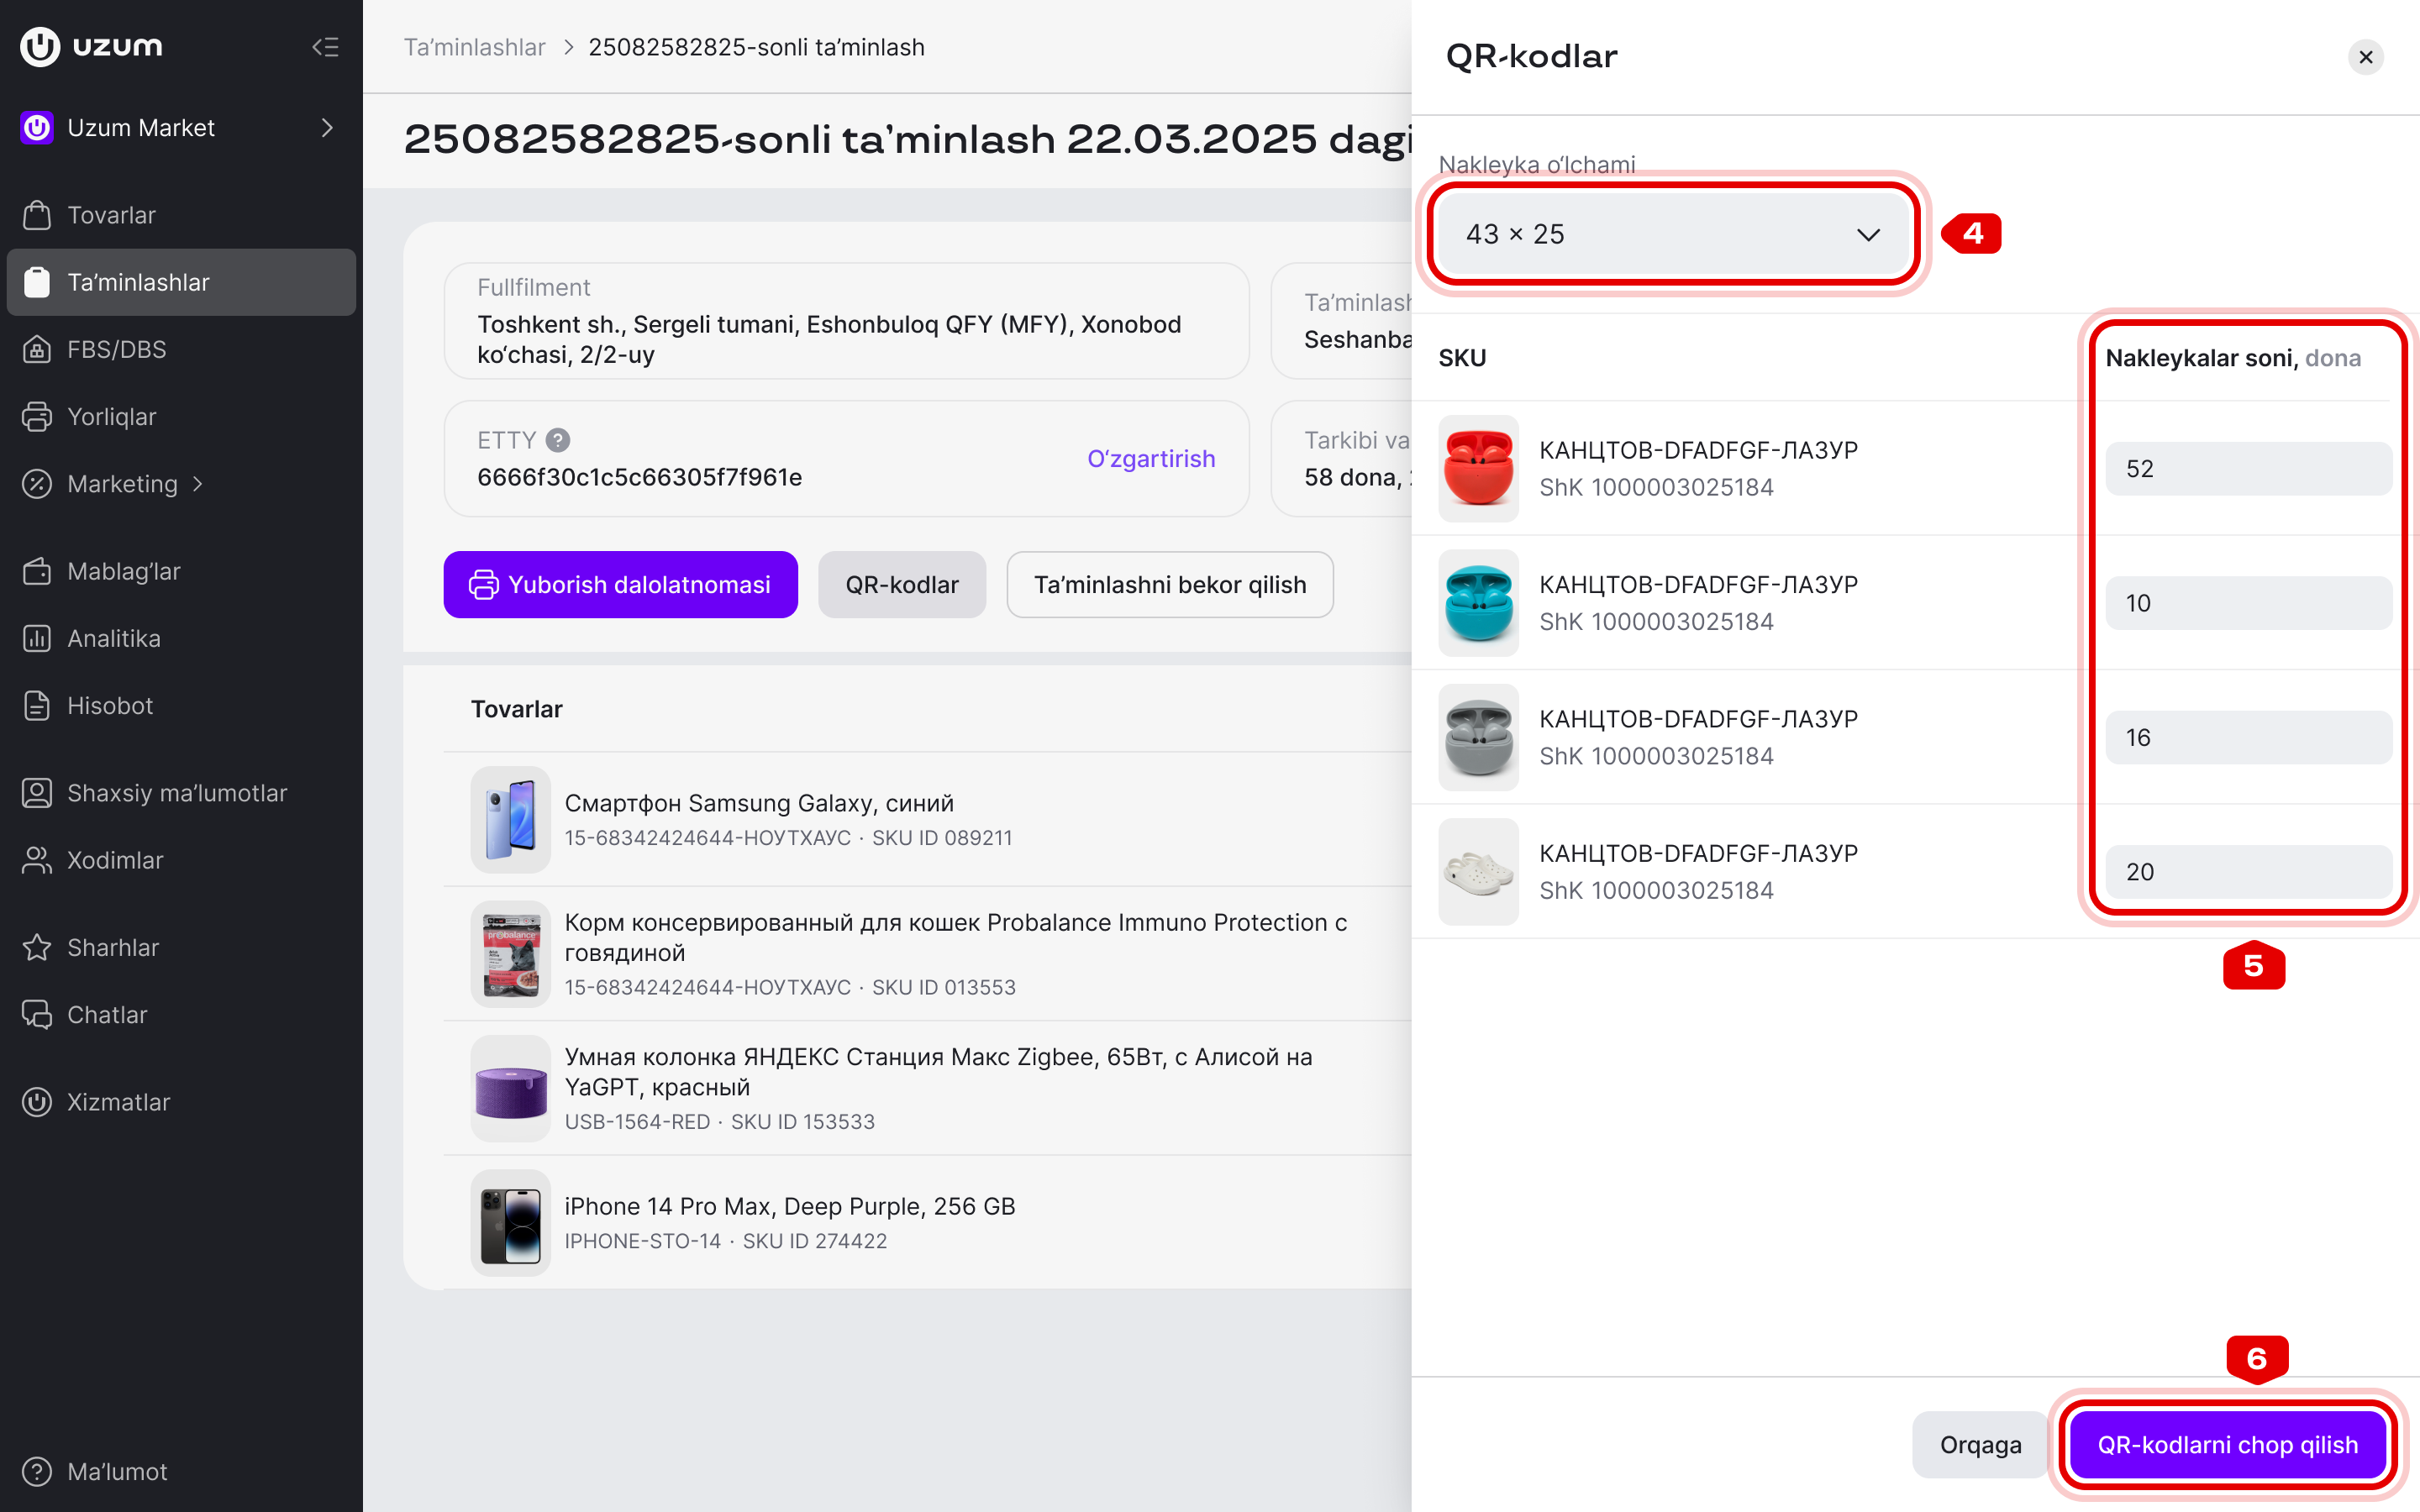This screenshot has width=2420, height=1512.
Task: Click the Hisobot document icon
Action: [x=37, y=705]
